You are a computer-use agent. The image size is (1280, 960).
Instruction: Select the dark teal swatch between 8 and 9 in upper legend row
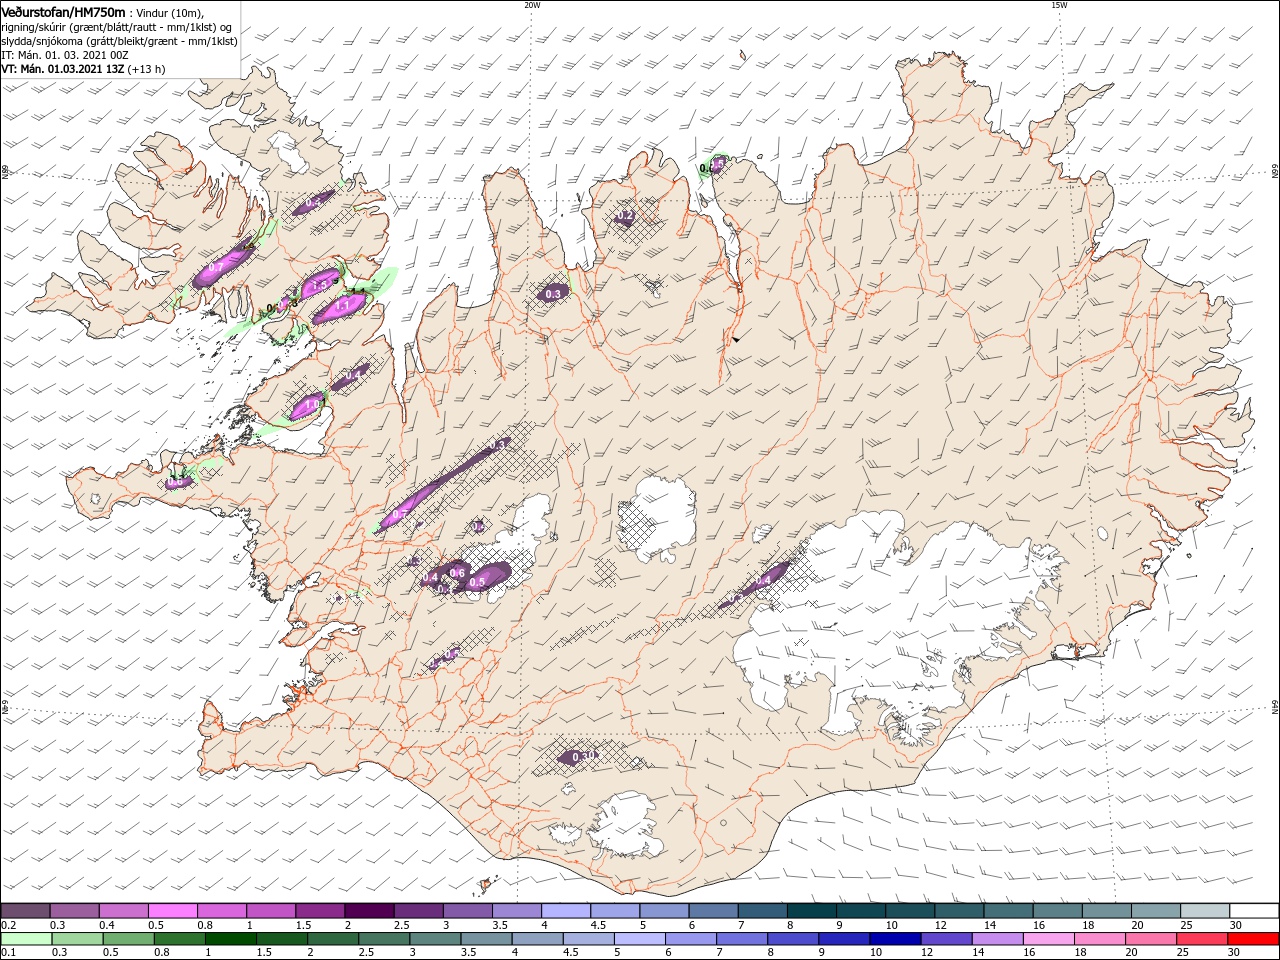811,911
